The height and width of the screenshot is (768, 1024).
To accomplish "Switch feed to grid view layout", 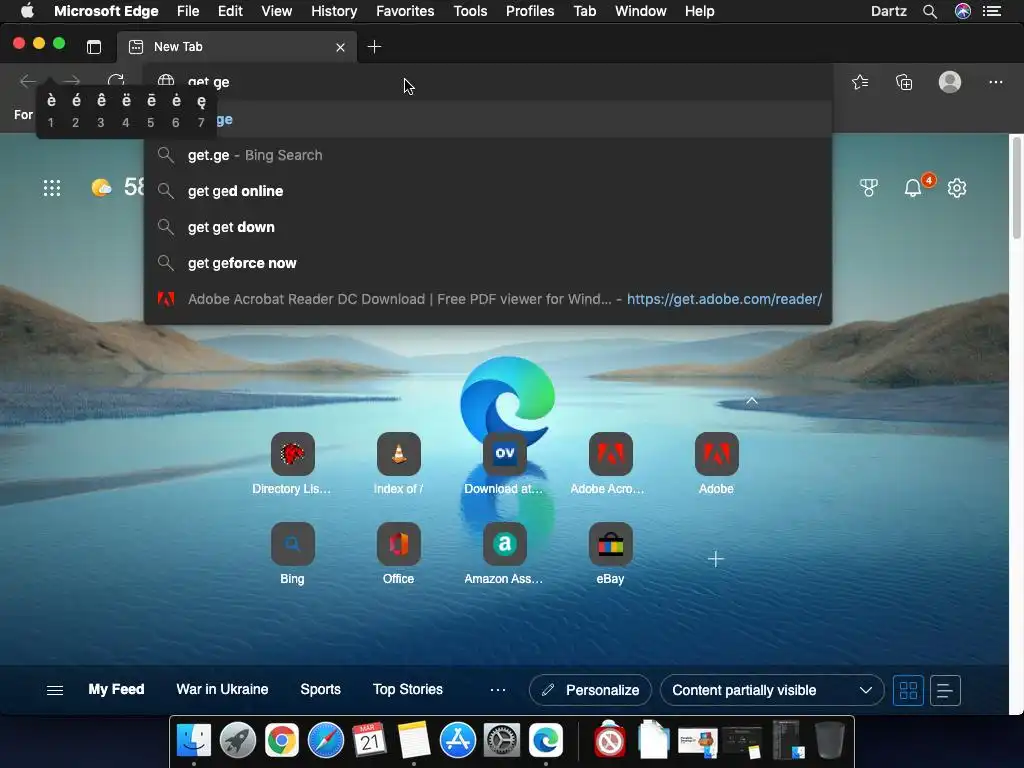I will (x=908, y=690).
